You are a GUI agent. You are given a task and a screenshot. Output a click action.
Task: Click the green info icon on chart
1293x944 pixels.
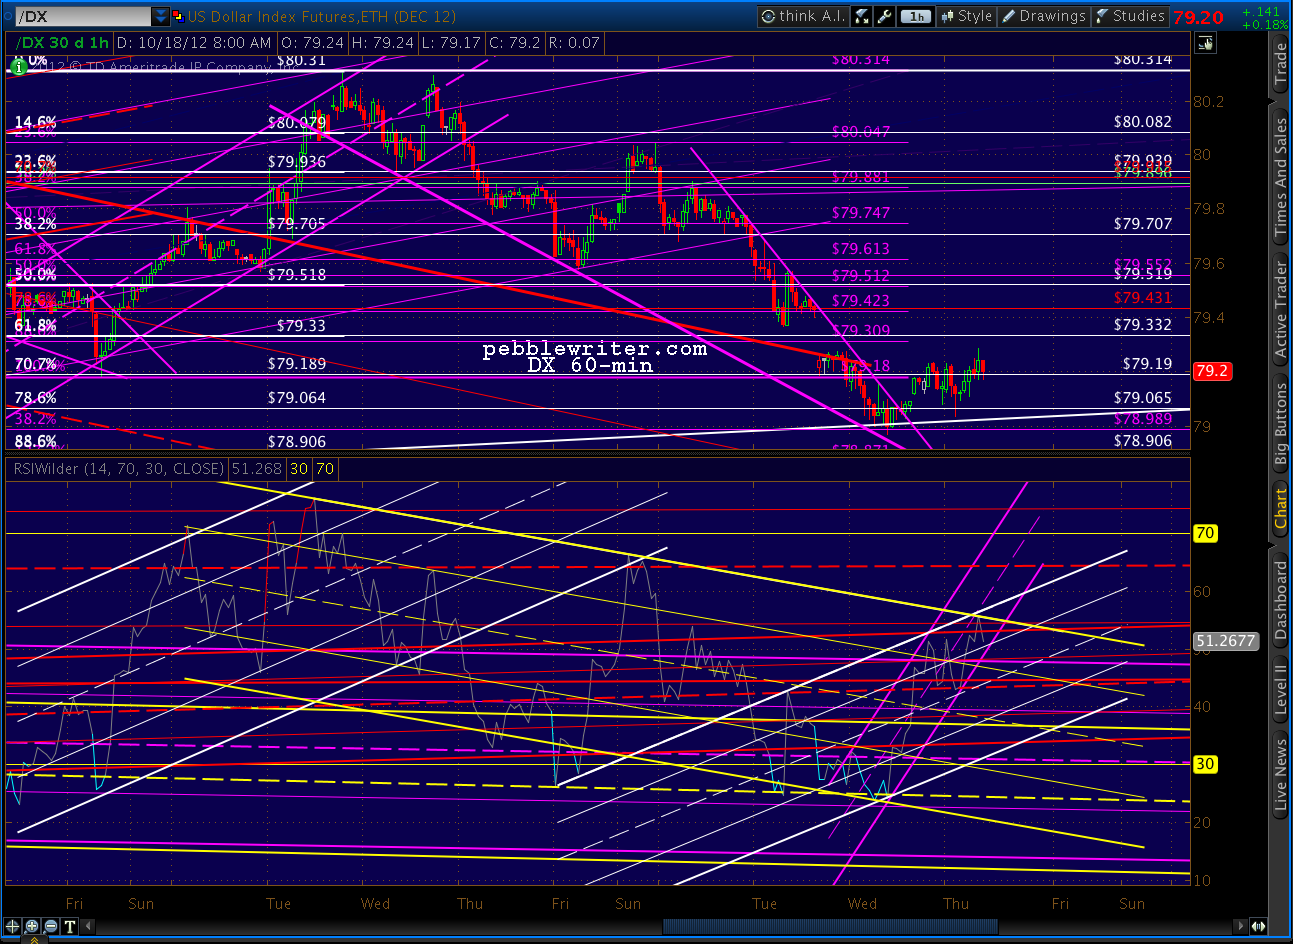click(18, 67)
